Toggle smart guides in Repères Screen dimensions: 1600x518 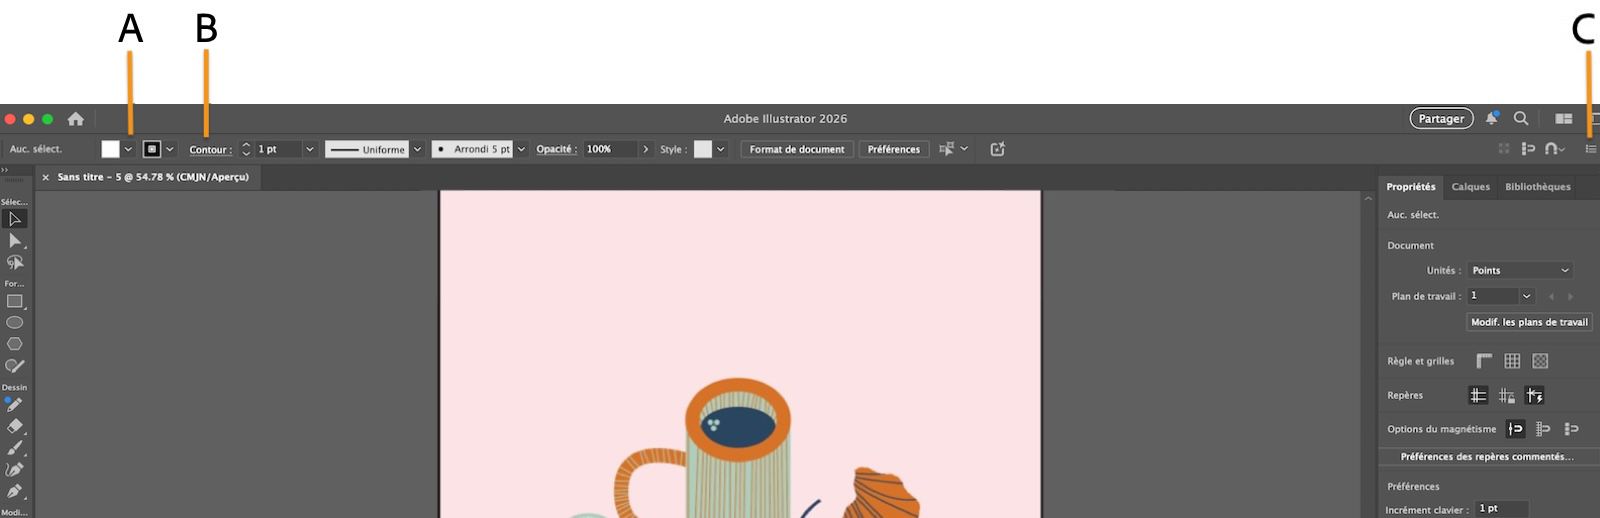1534,395
